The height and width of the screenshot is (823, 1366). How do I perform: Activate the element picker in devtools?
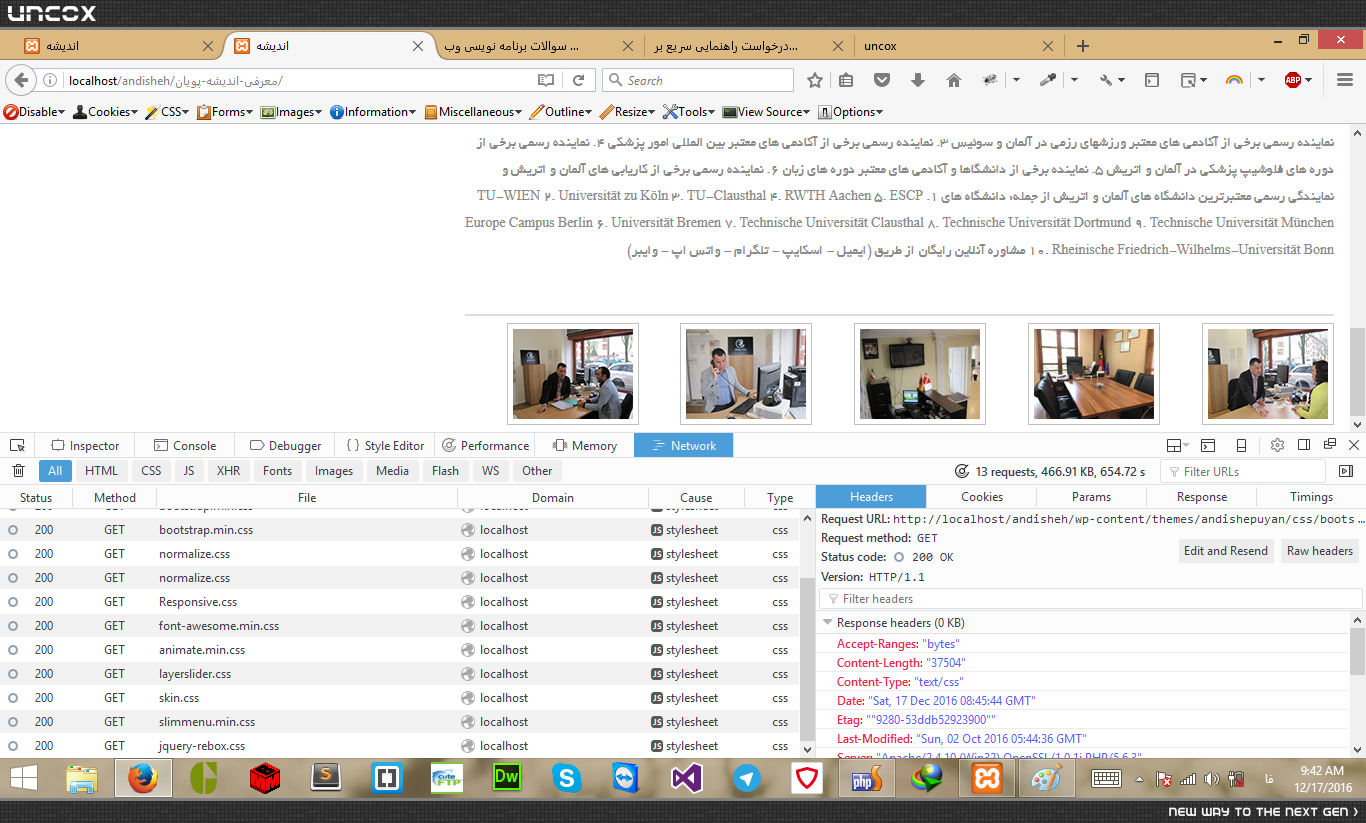tap(17, 445)
